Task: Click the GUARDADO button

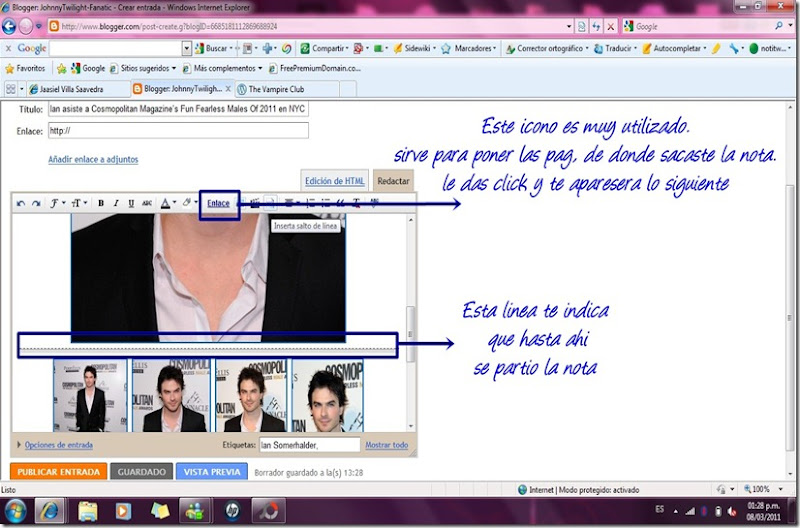Action: [x=142, y=472]
